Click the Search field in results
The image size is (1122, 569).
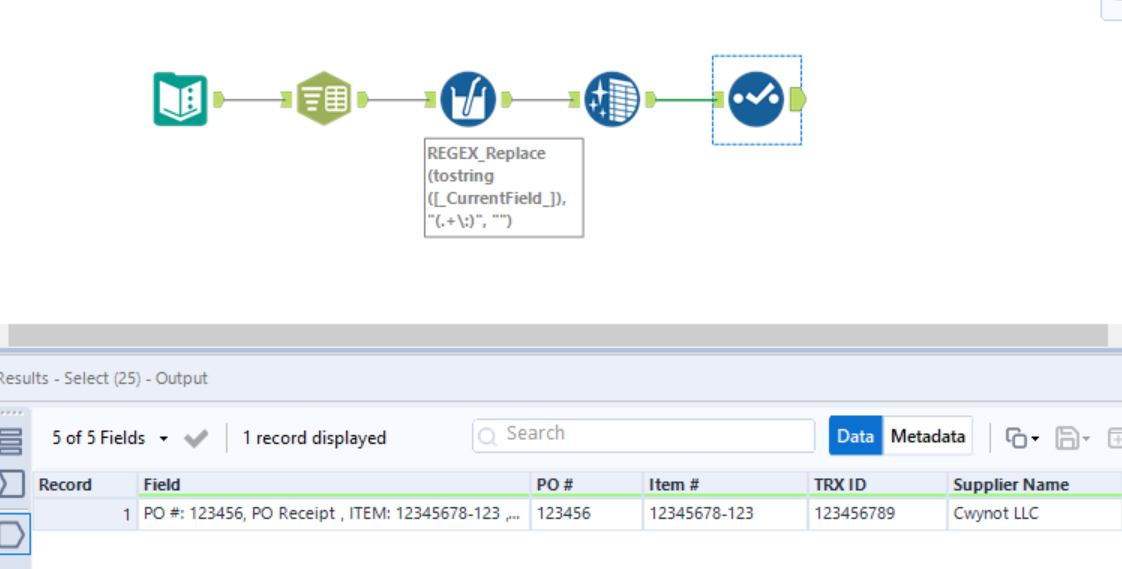(644, 435)
